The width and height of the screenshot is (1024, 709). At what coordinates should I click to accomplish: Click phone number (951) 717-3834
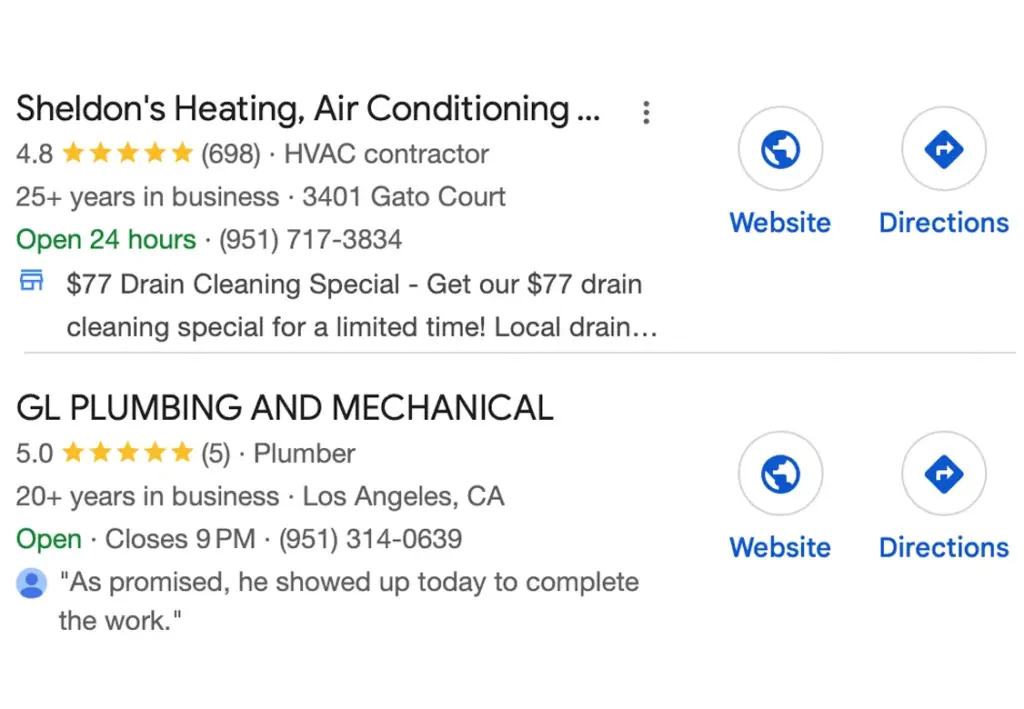point(310,240)
